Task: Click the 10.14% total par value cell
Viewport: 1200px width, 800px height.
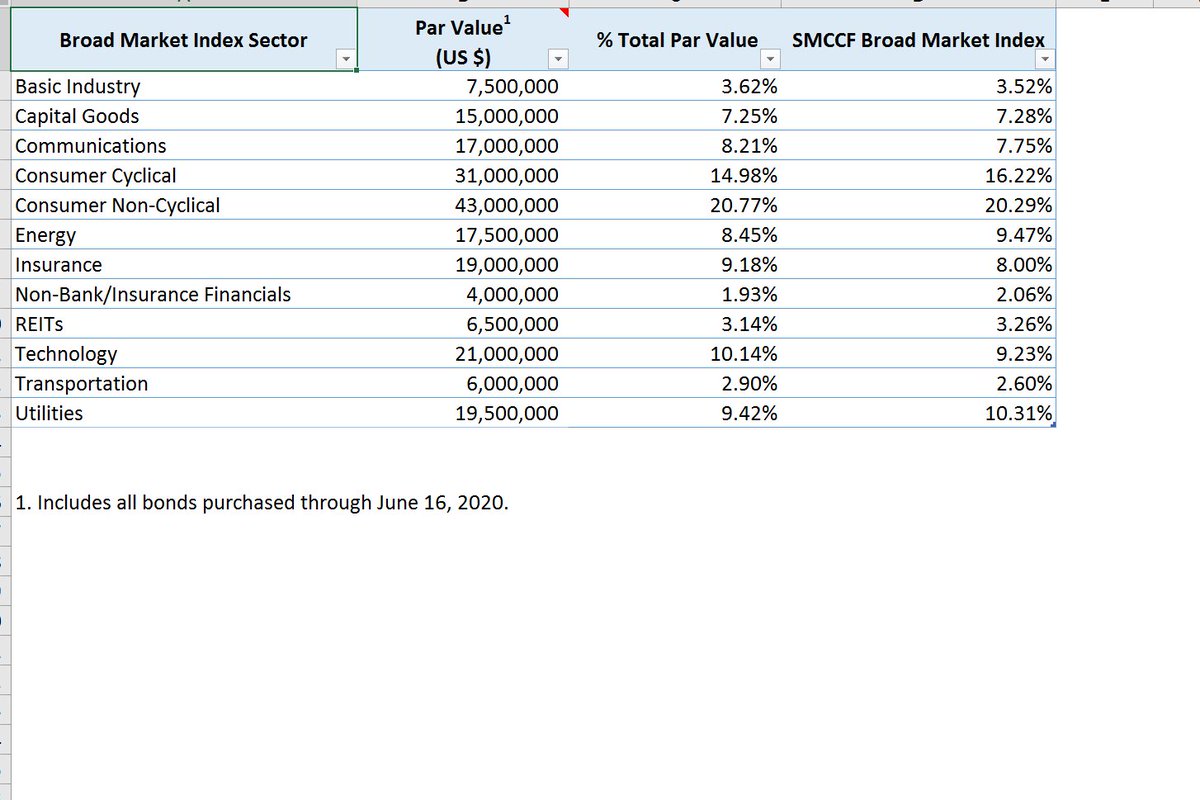Action: (674, 354)
